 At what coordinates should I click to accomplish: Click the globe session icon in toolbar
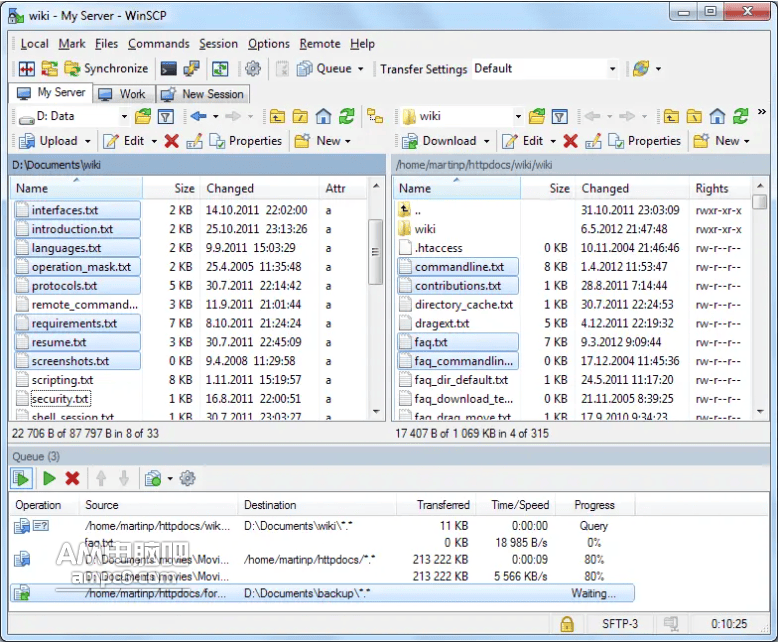pyautogui.click(x=641, y=68)
